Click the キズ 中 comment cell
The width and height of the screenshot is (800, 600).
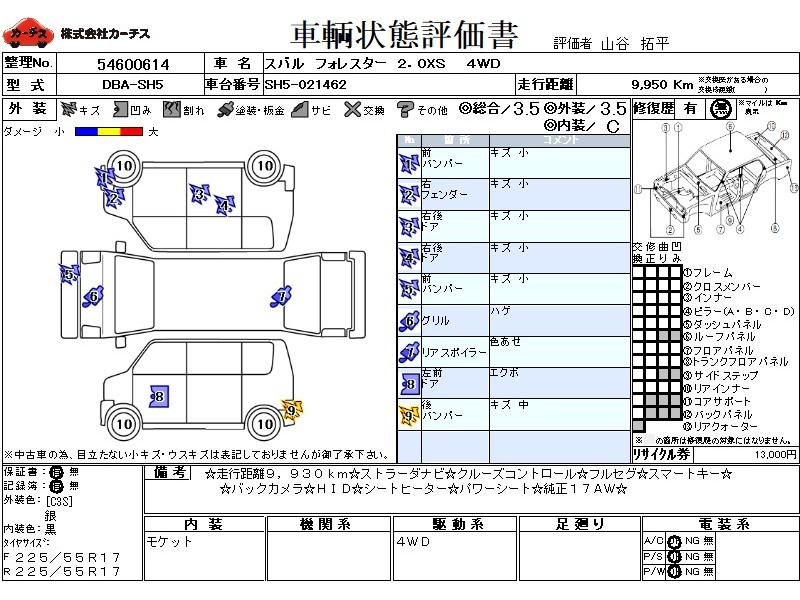(560, 415)
